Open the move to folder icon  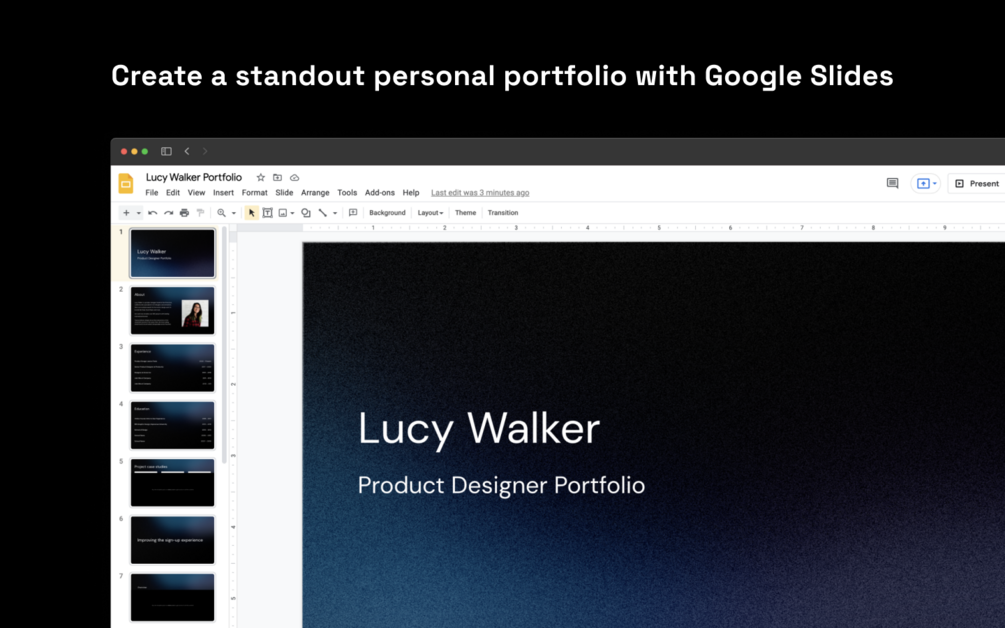(278, 178)
